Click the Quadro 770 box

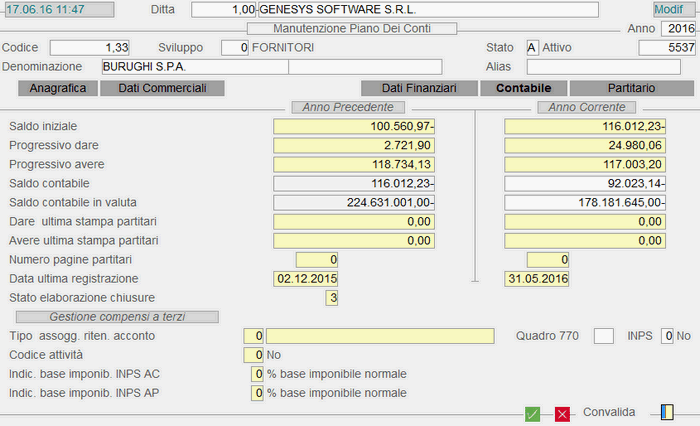(x=604, y=336)
